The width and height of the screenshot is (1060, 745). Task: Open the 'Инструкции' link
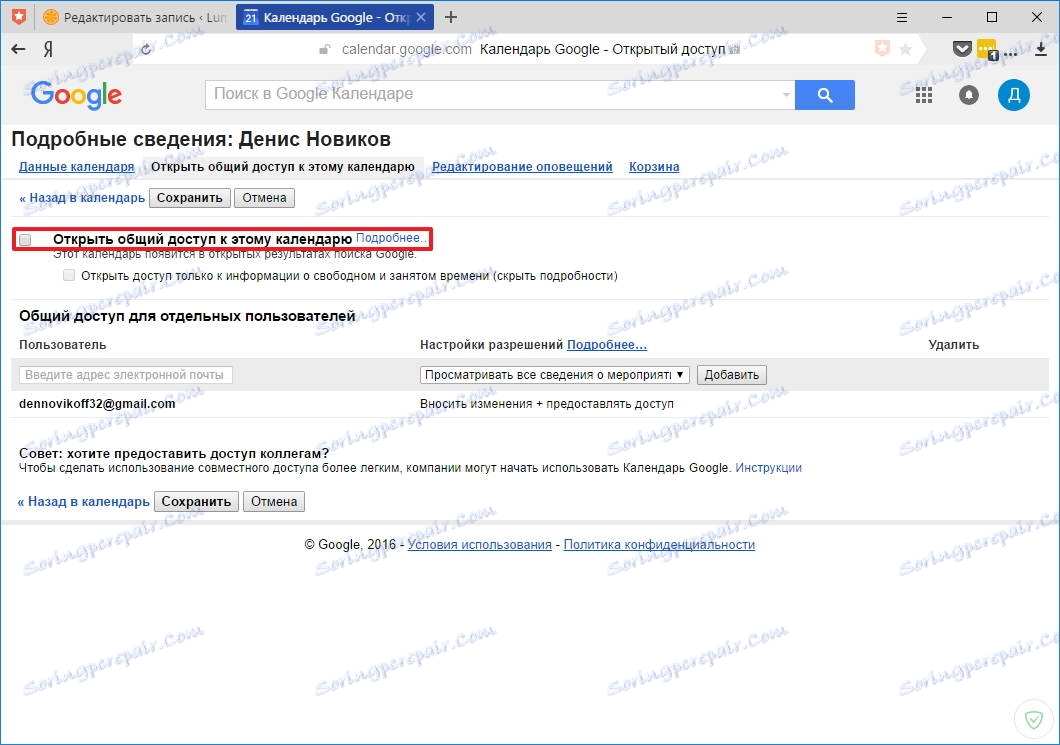click(768, 468)
